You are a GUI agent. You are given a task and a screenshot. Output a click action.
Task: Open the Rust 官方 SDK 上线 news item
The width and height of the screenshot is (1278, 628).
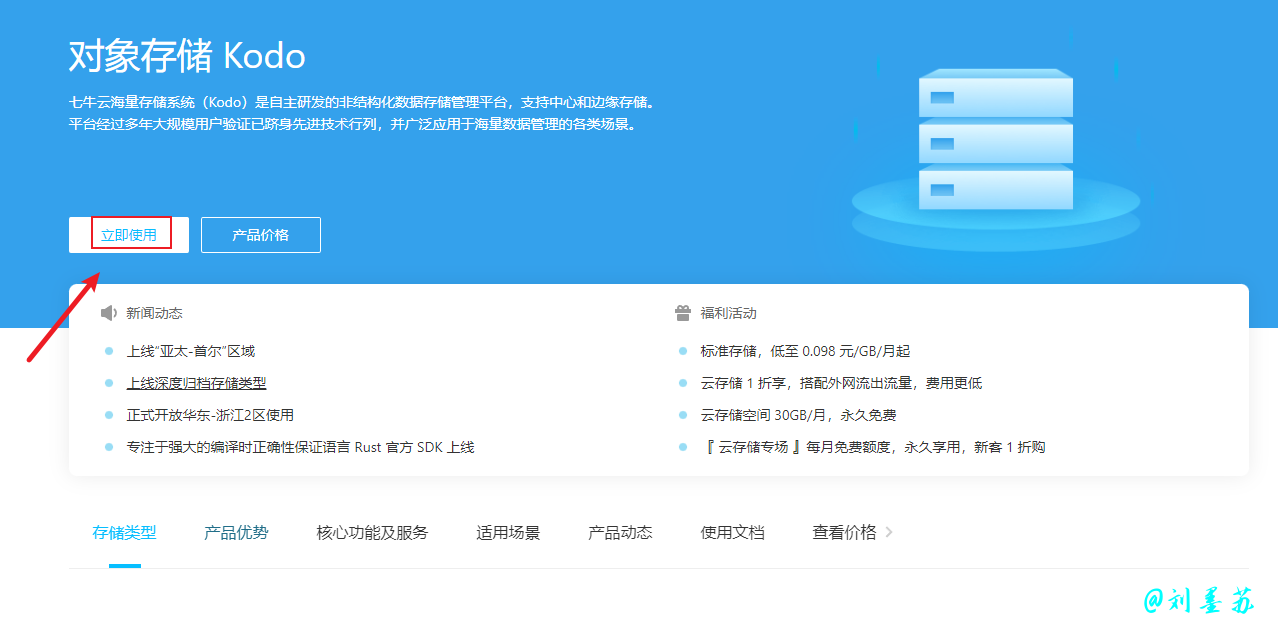click(x=301, y=447)
